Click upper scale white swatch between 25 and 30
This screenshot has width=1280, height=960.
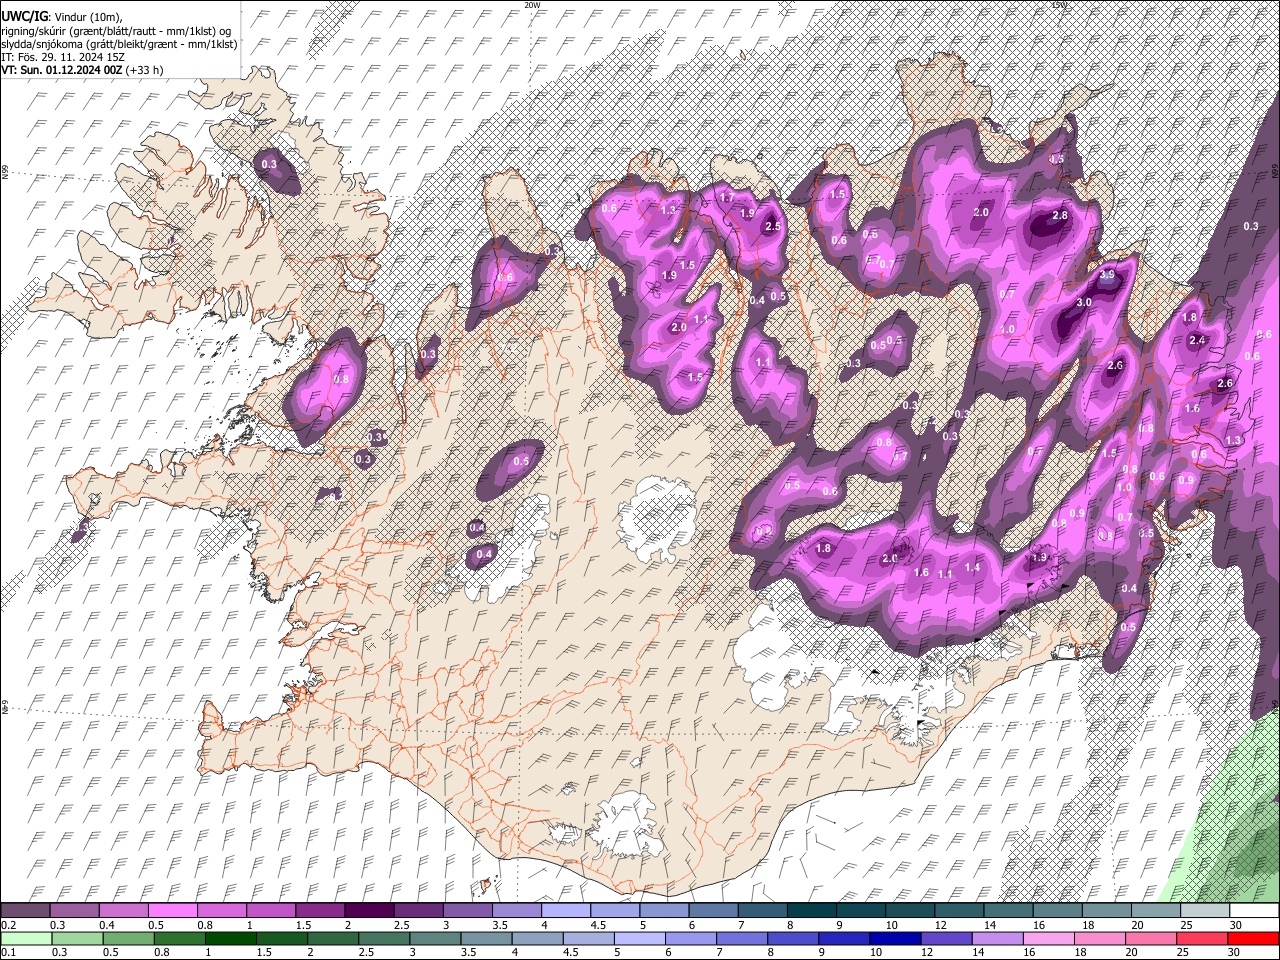click(x=1204, y=911)
